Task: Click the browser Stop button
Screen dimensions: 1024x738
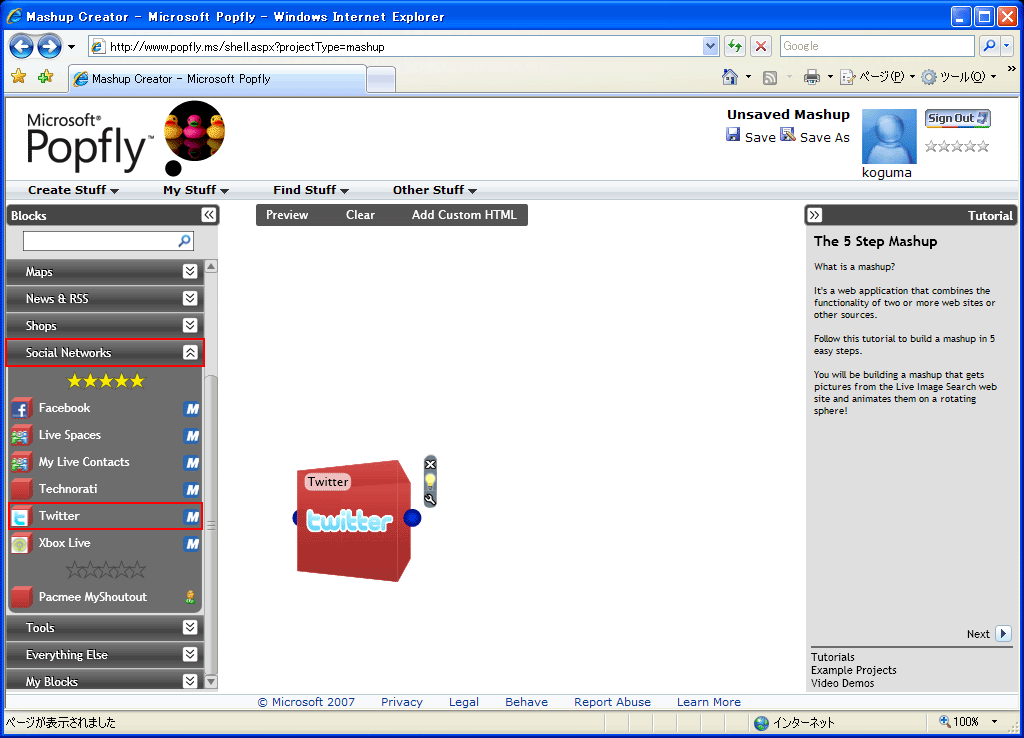Action: coord(761,46)
